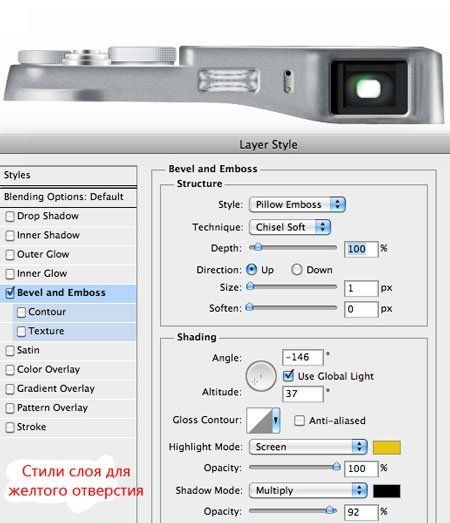
Task: Open the Highlight Mode dropdown showing Screen
Action: pyautogui.click(x=308, y=447)
